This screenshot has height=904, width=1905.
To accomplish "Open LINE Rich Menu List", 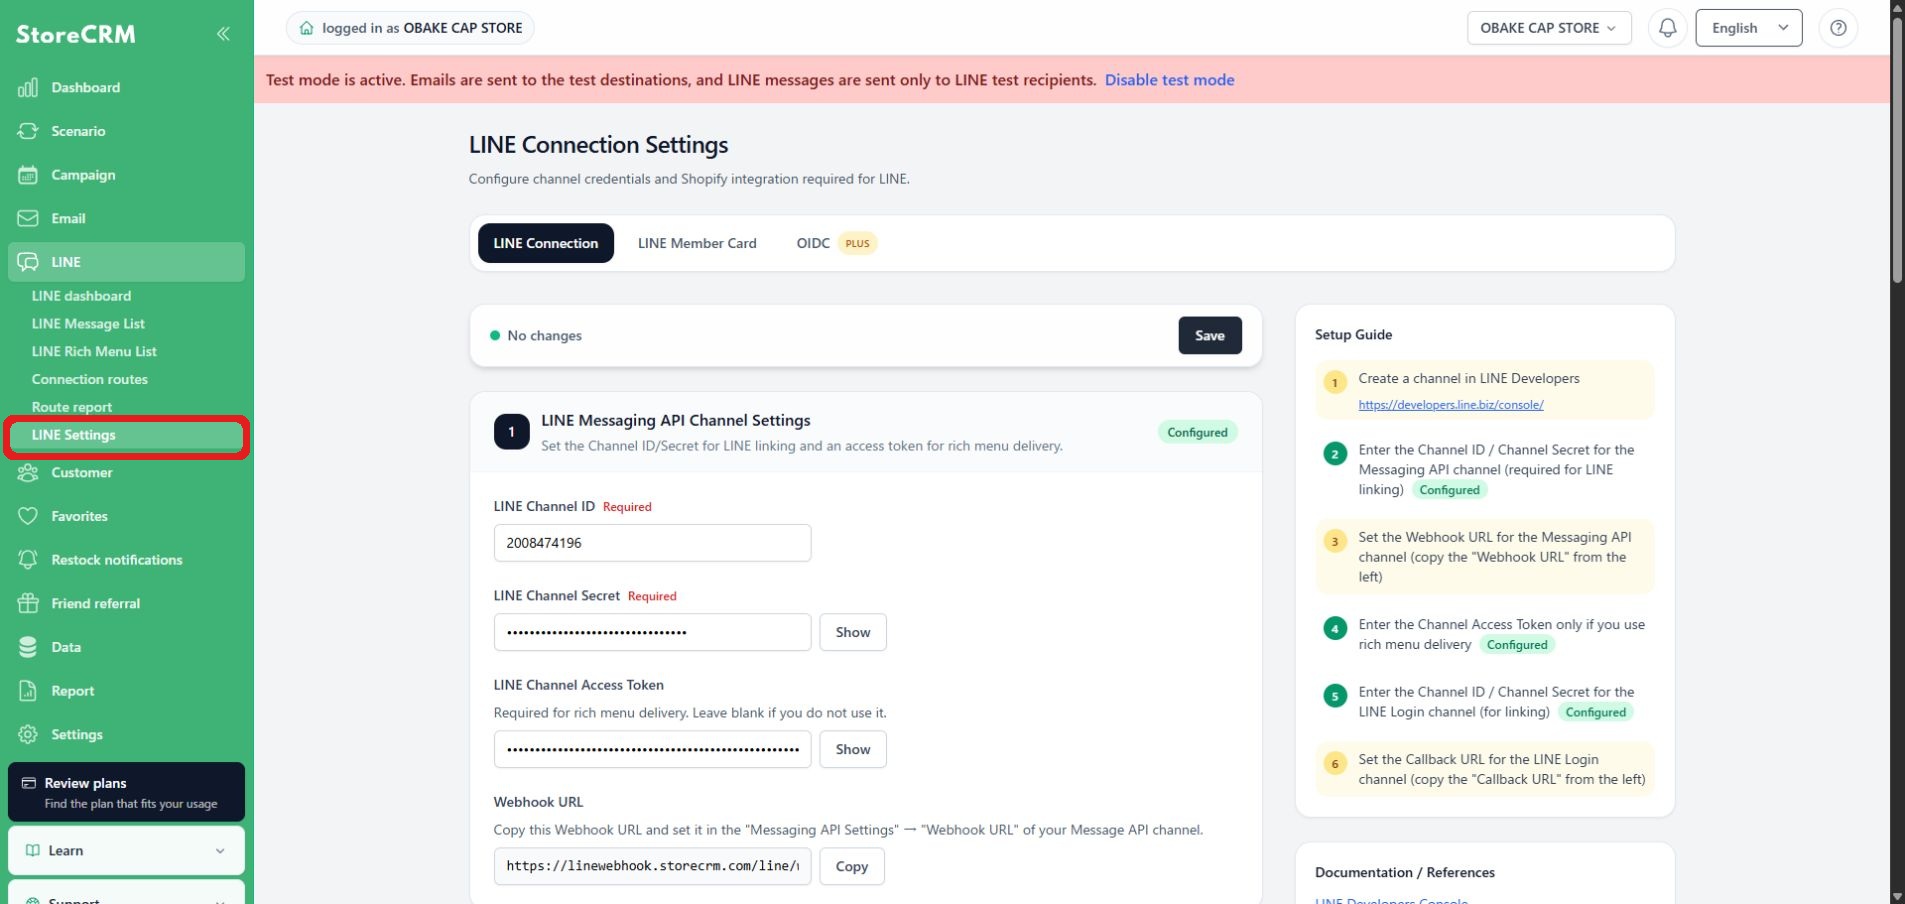I will pyautogui.click(x=94, y=352).
